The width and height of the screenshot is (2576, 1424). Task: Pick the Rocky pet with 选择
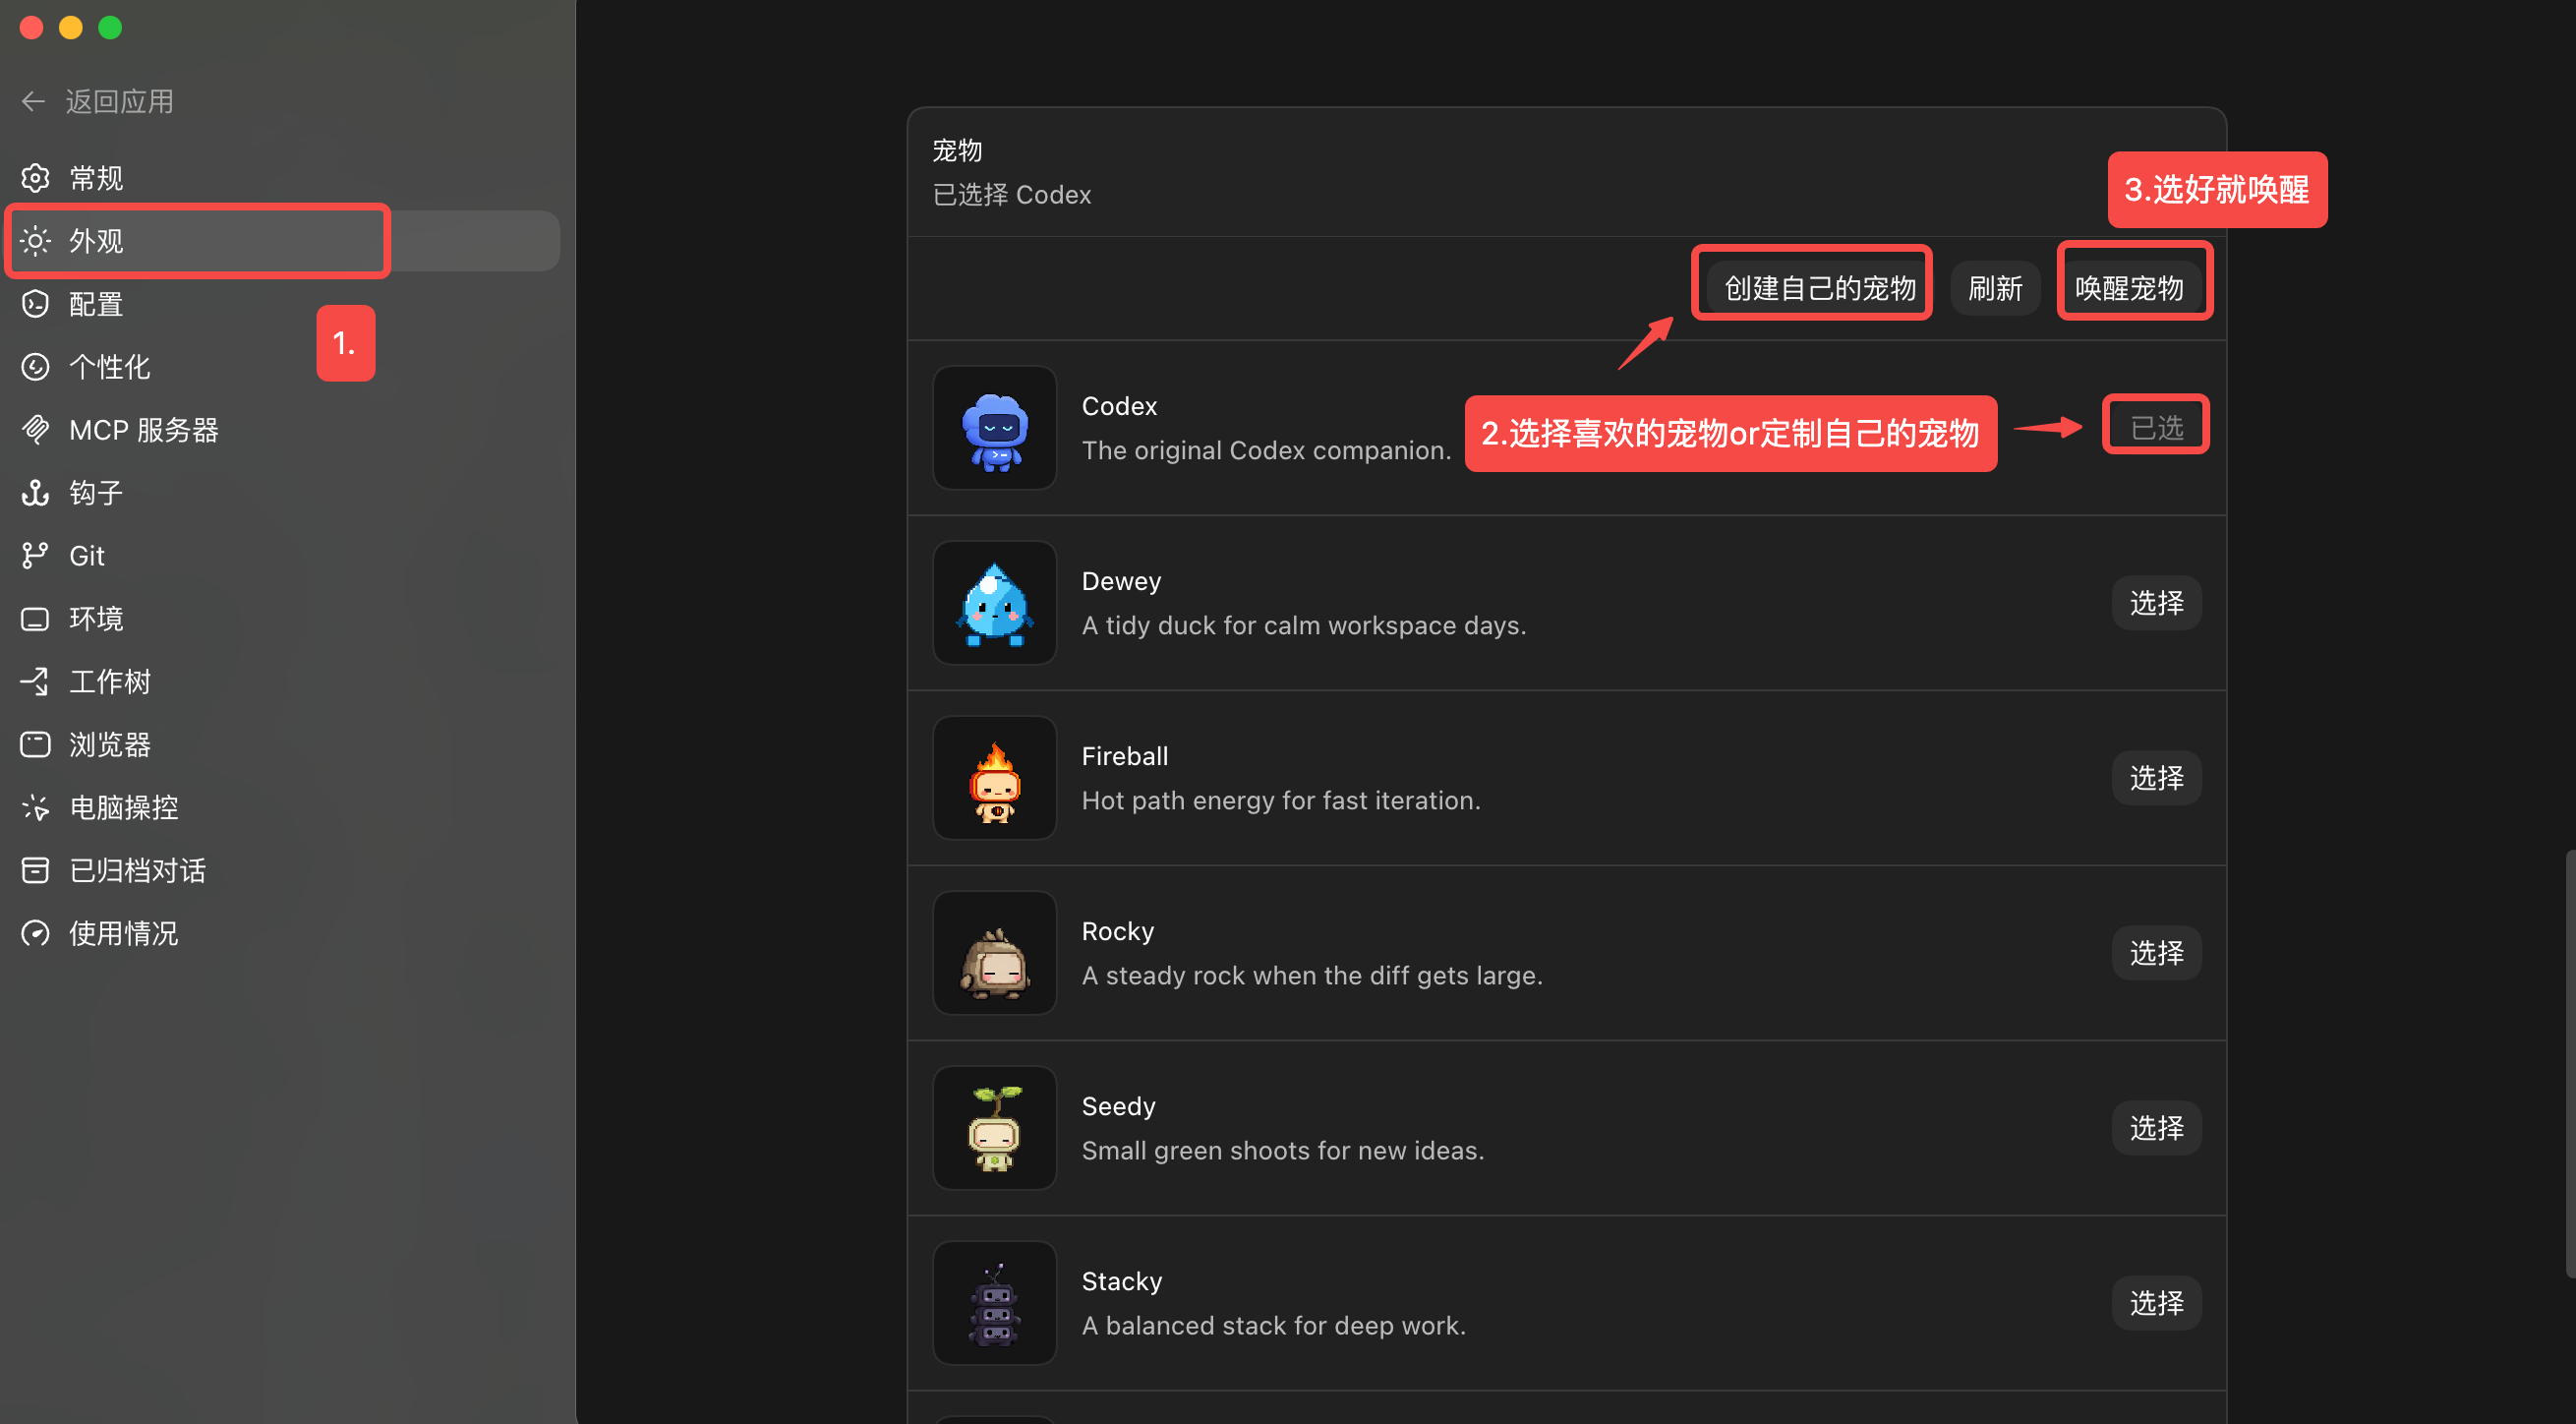pyautogui.click(x=2156, y=953)
